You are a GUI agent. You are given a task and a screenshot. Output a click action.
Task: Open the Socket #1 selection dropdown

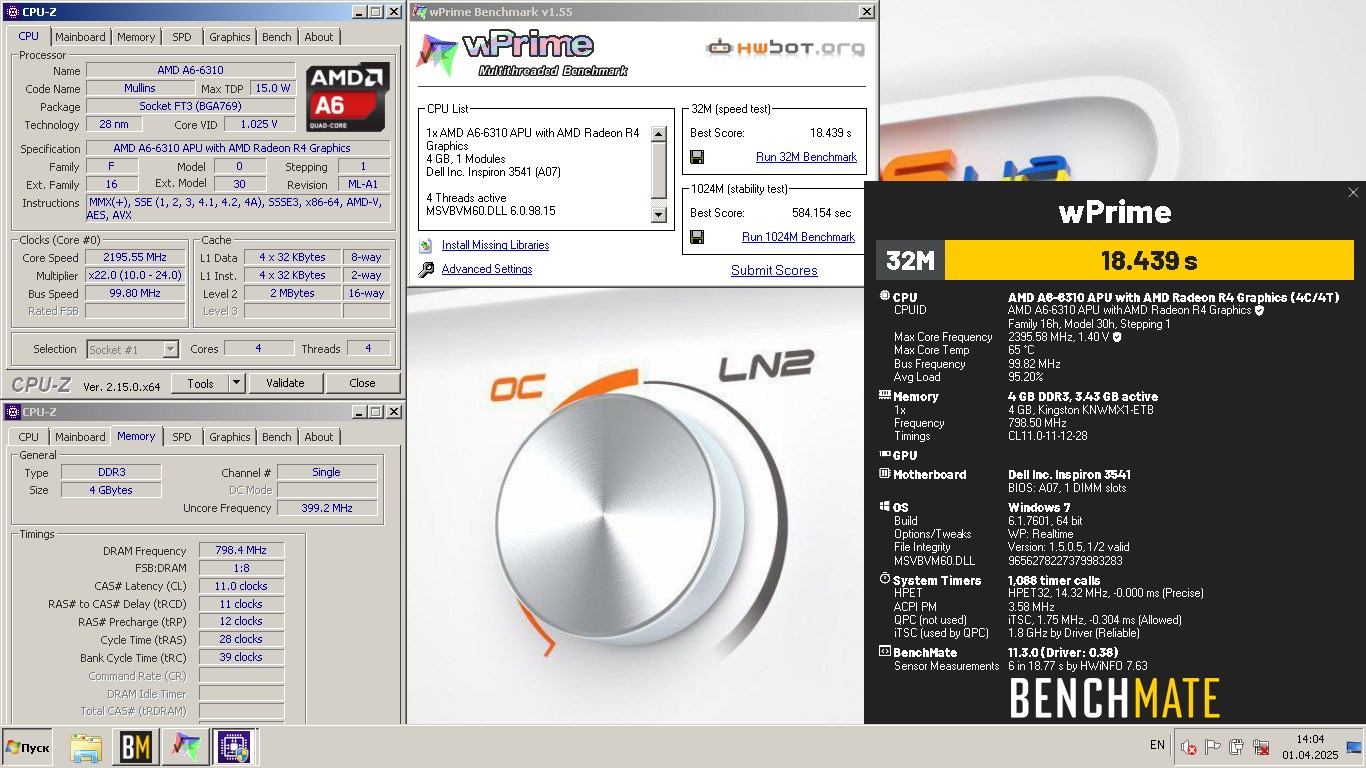tap(132, 349)
